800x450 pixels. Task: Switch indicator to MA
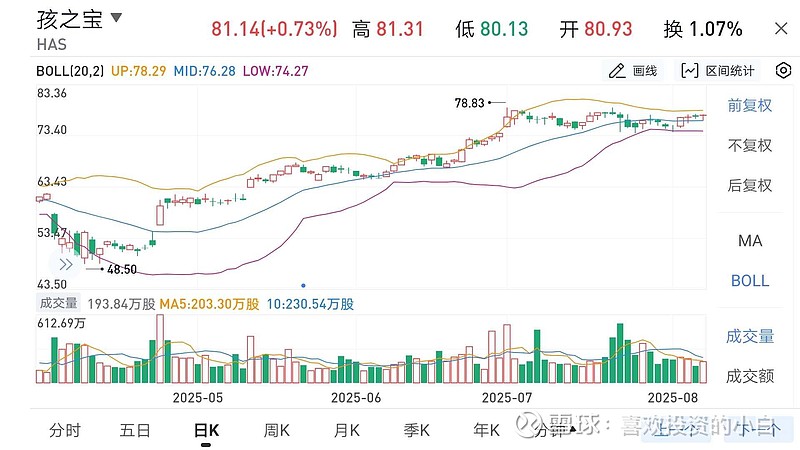[749, 241]
